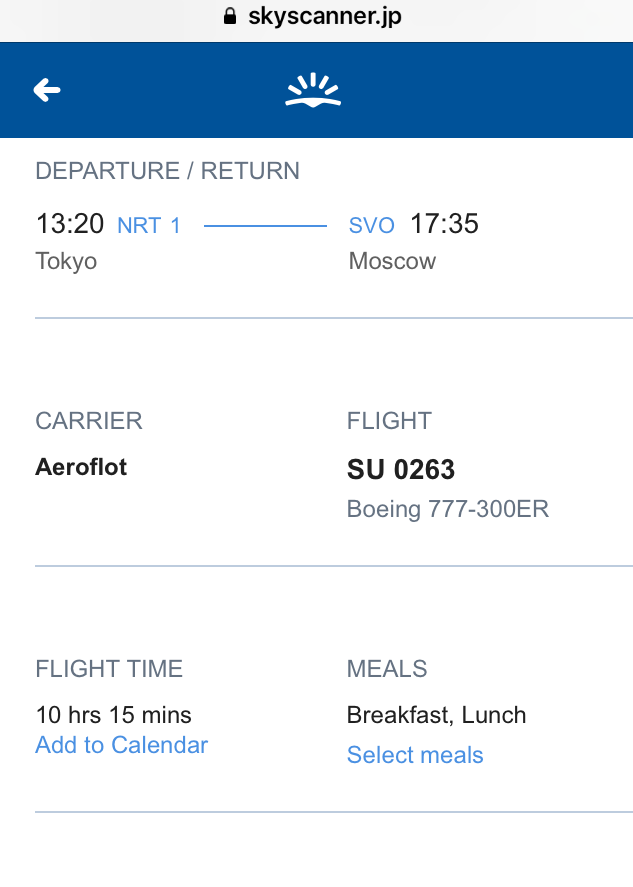The image size is (633, 887).
Task: Tap the Departure / Return heading
Action: point(167,171)
